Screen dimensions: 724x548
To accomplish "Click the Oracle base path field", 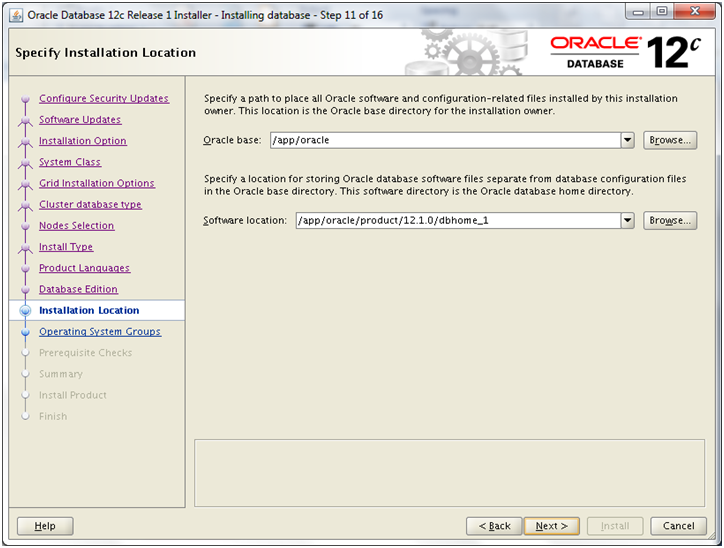I will tap(446, 140).
